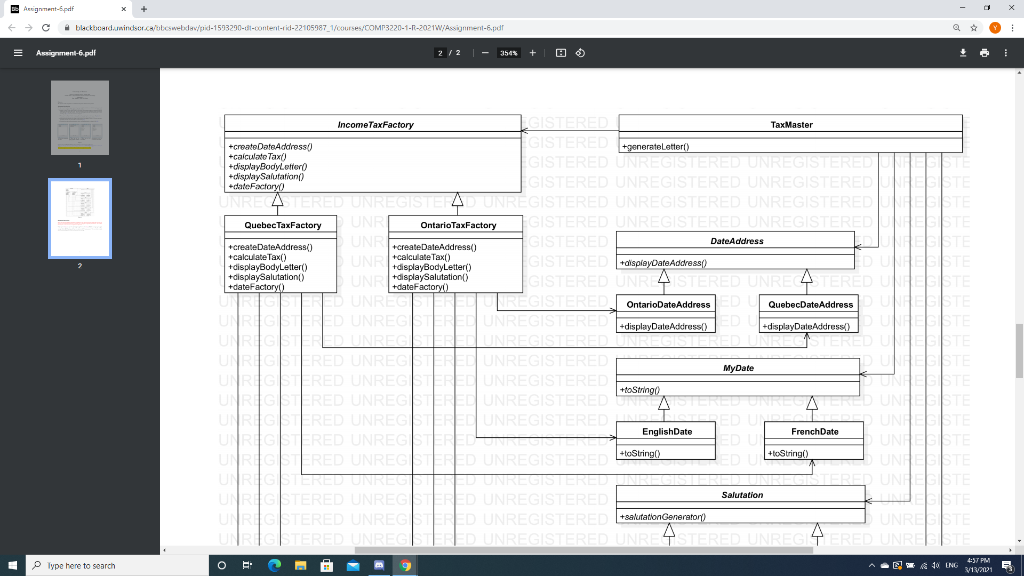1024x576 pixels.
Task: Open a new browser tab
Action: pos(144,9)
